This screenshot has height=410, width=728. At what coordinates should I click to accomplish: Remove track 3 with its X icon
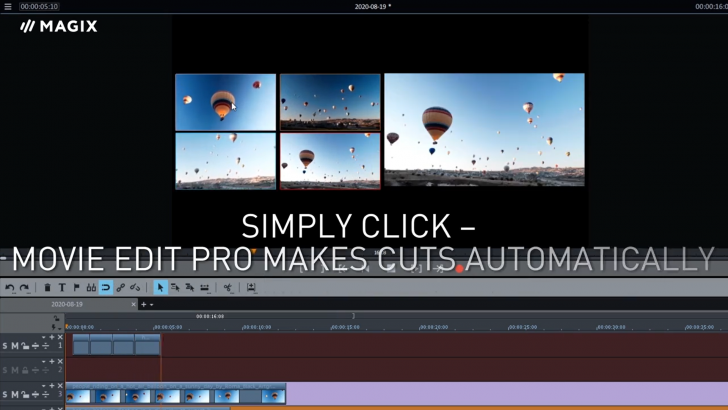coord(60,386)
